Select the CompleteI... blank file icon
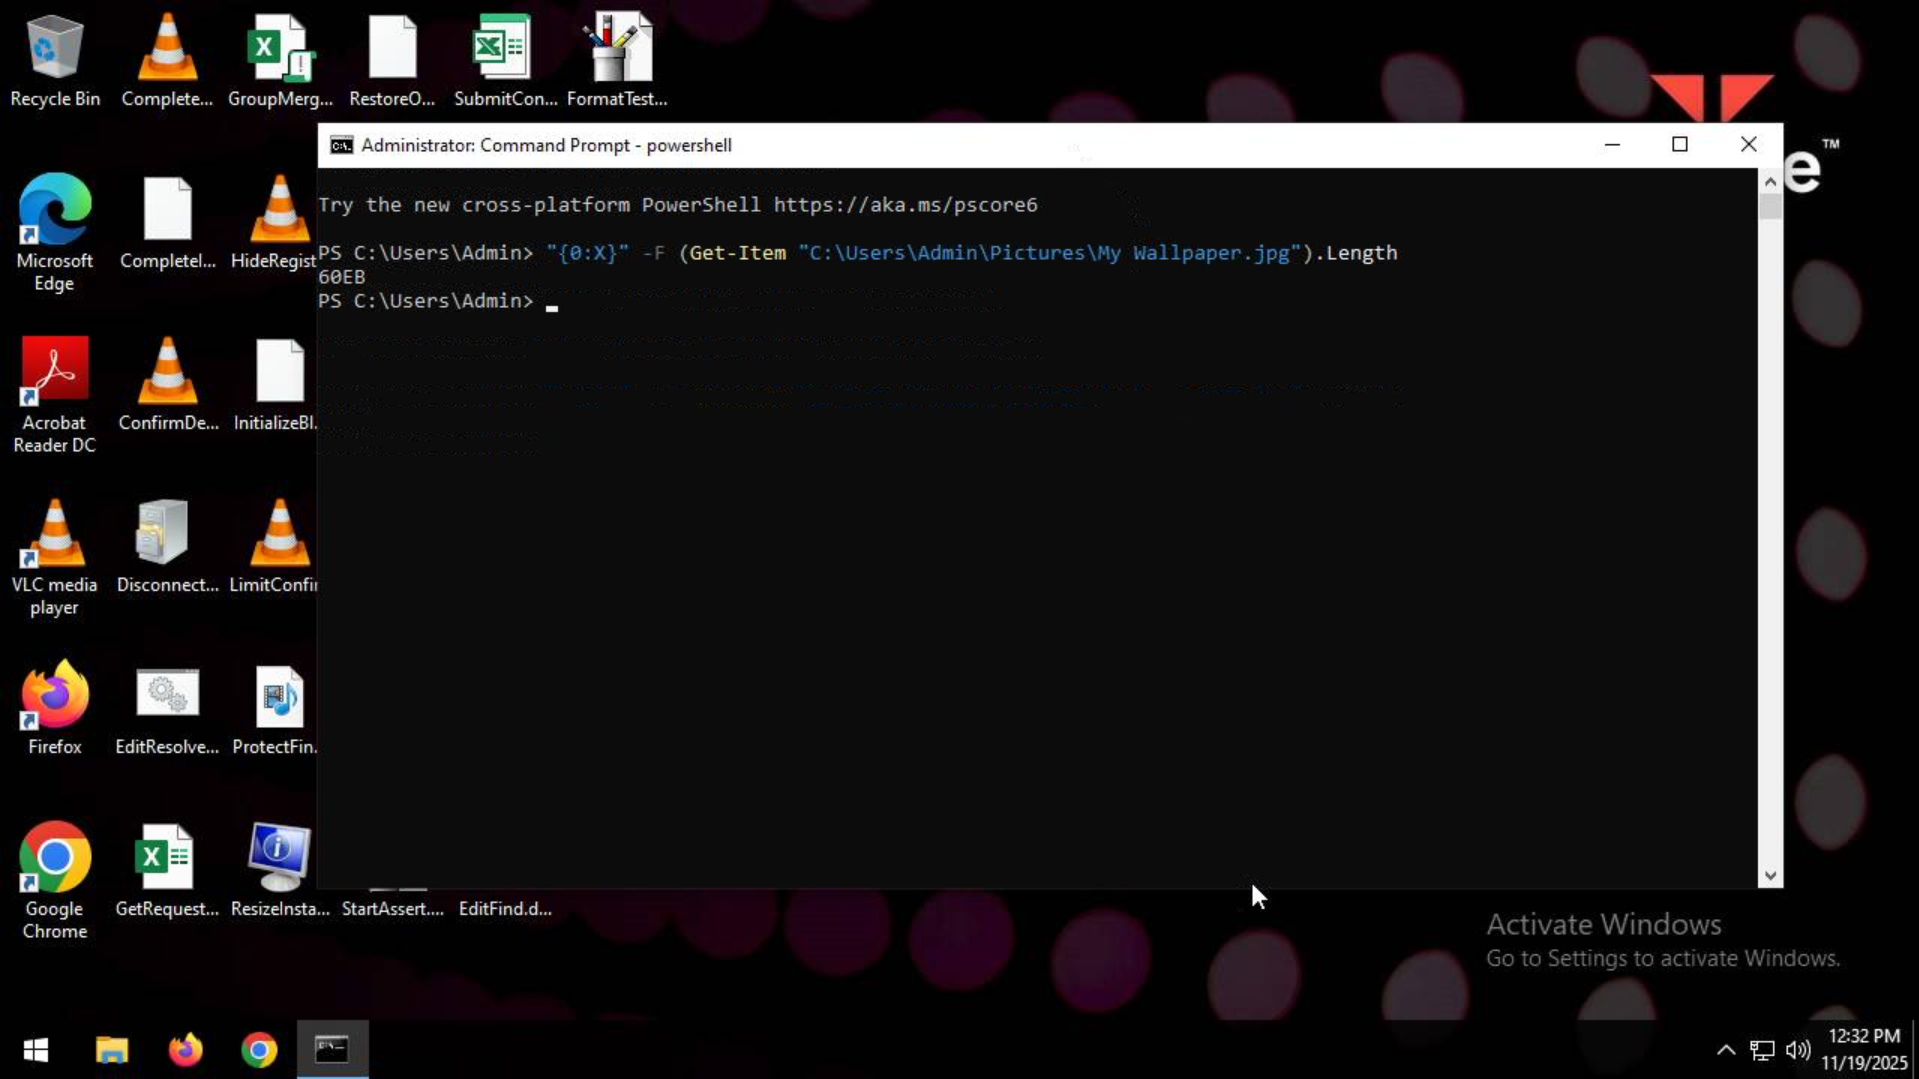The width and height of the screenshot is (1919, 1079). [167, 222]
